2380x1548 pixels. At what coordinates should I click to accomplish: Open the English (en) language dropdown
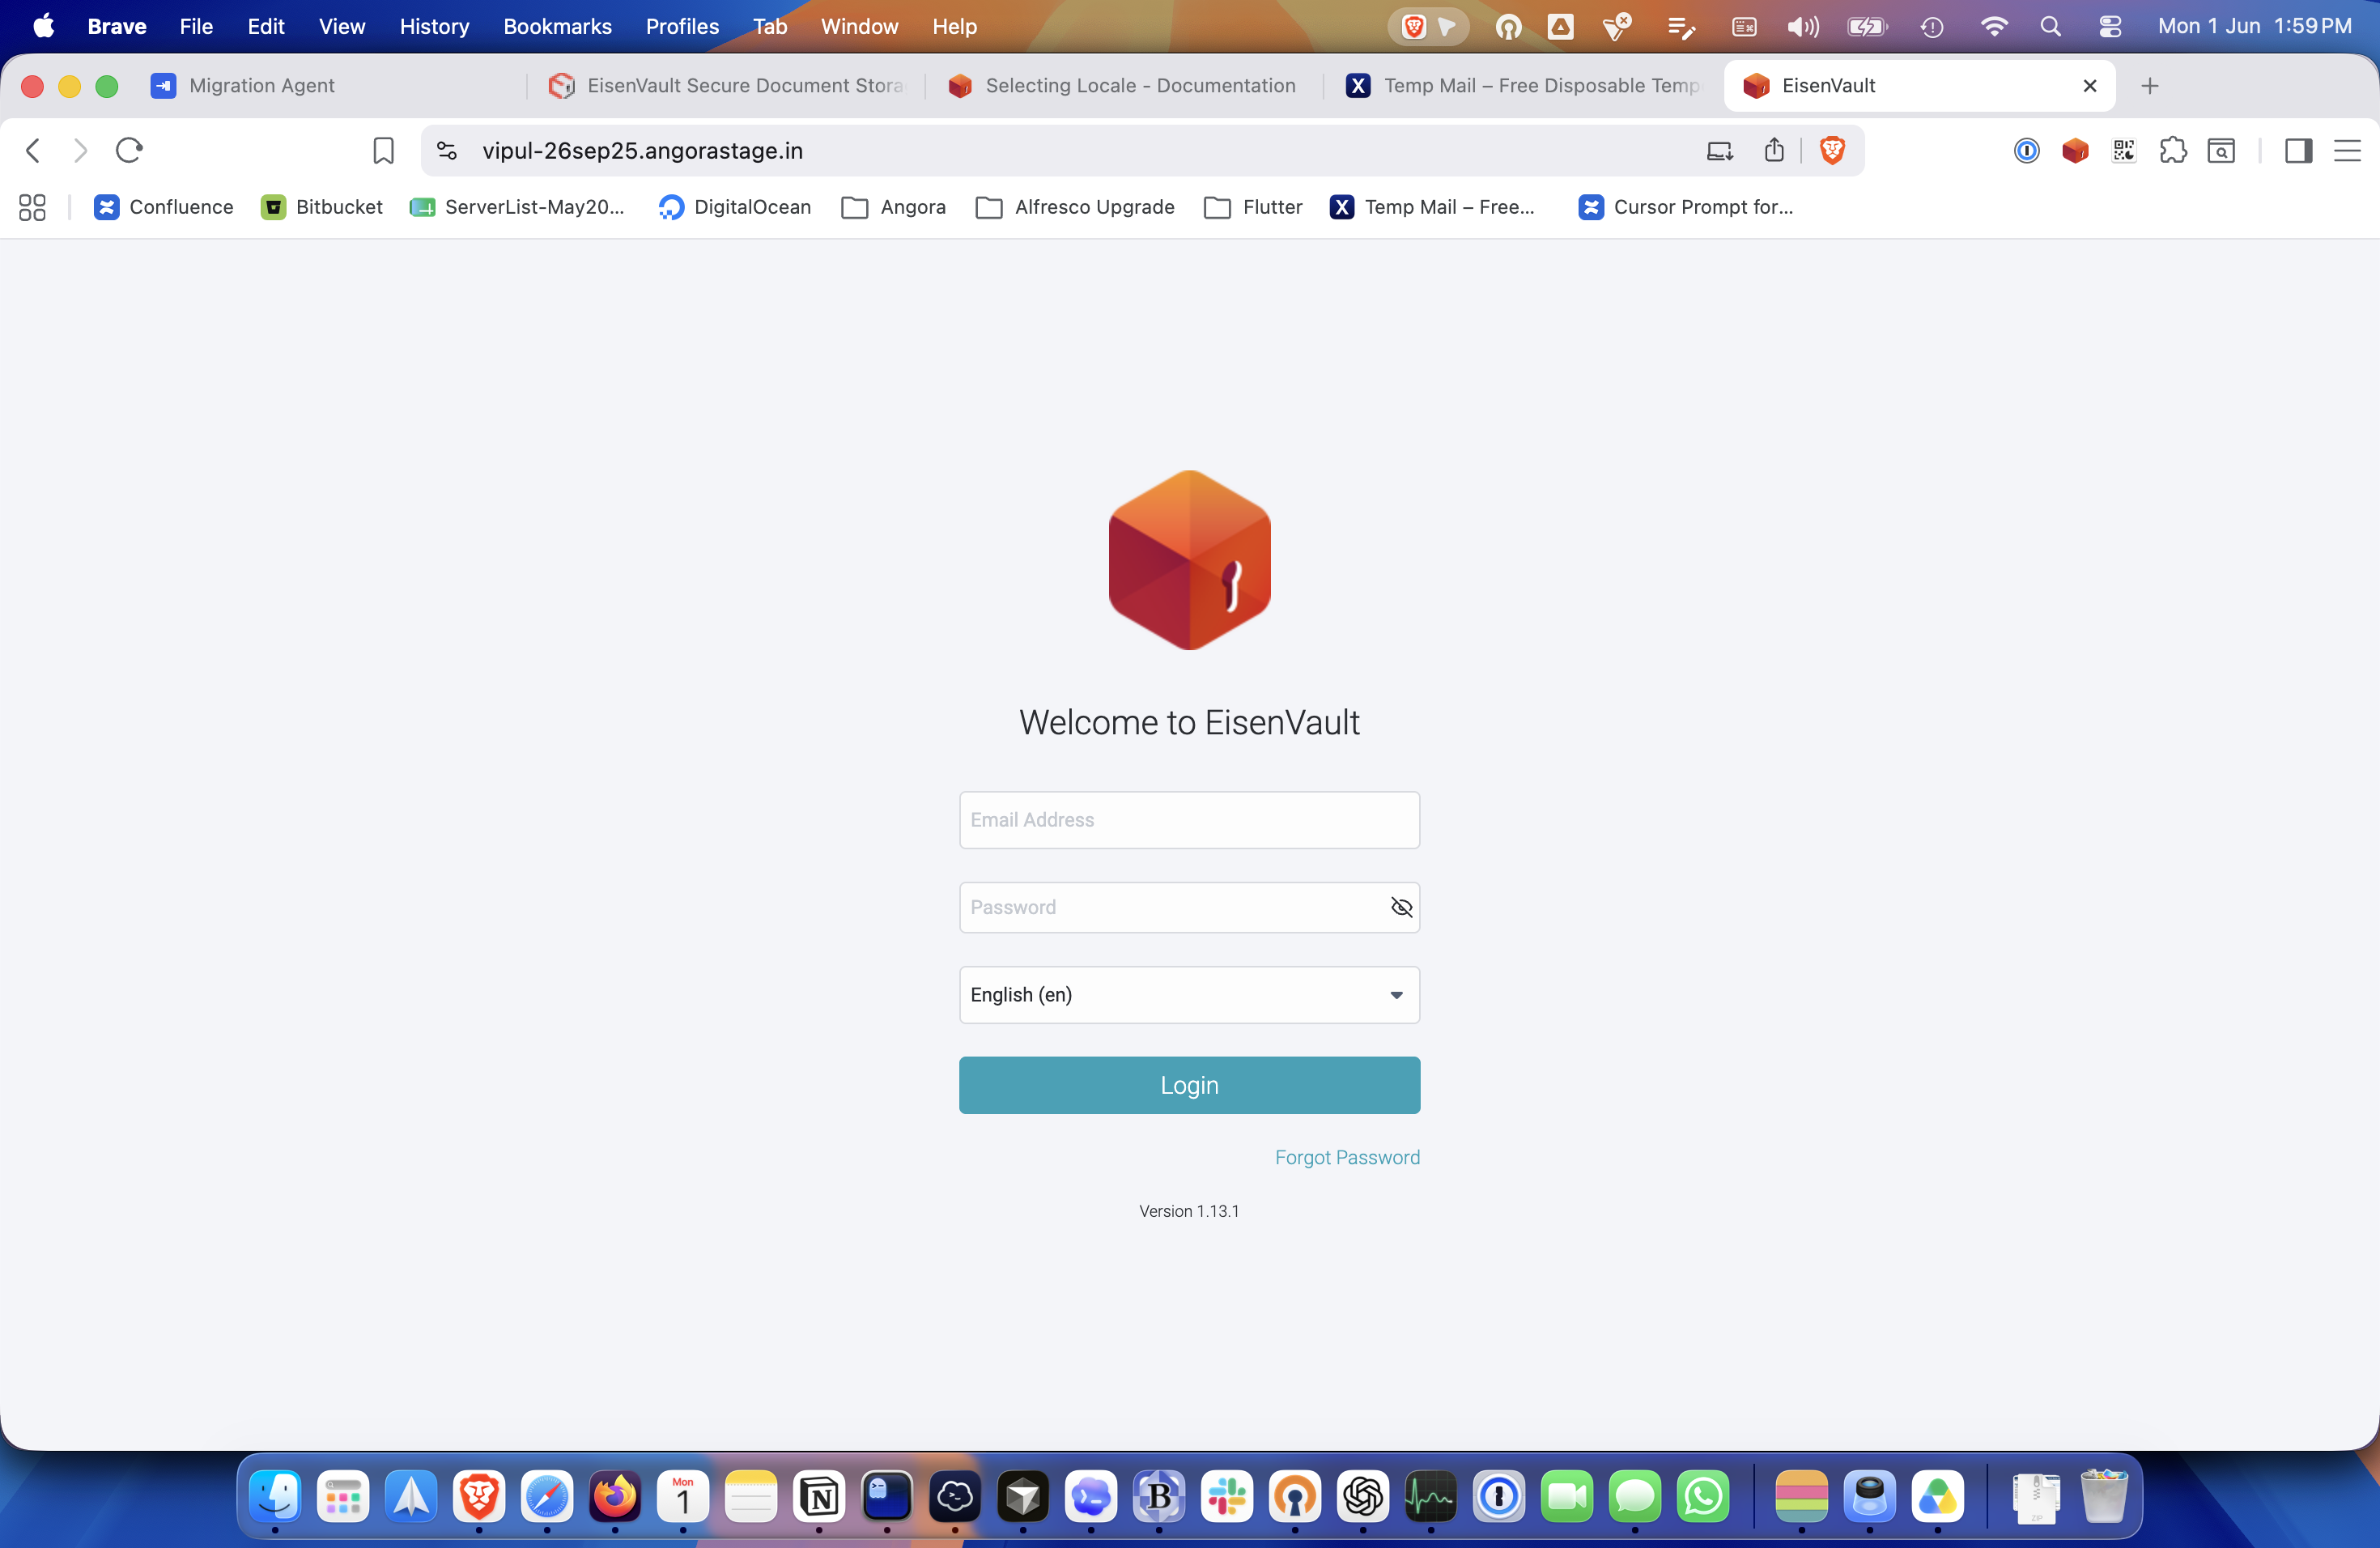click(x=1189, y=994)
